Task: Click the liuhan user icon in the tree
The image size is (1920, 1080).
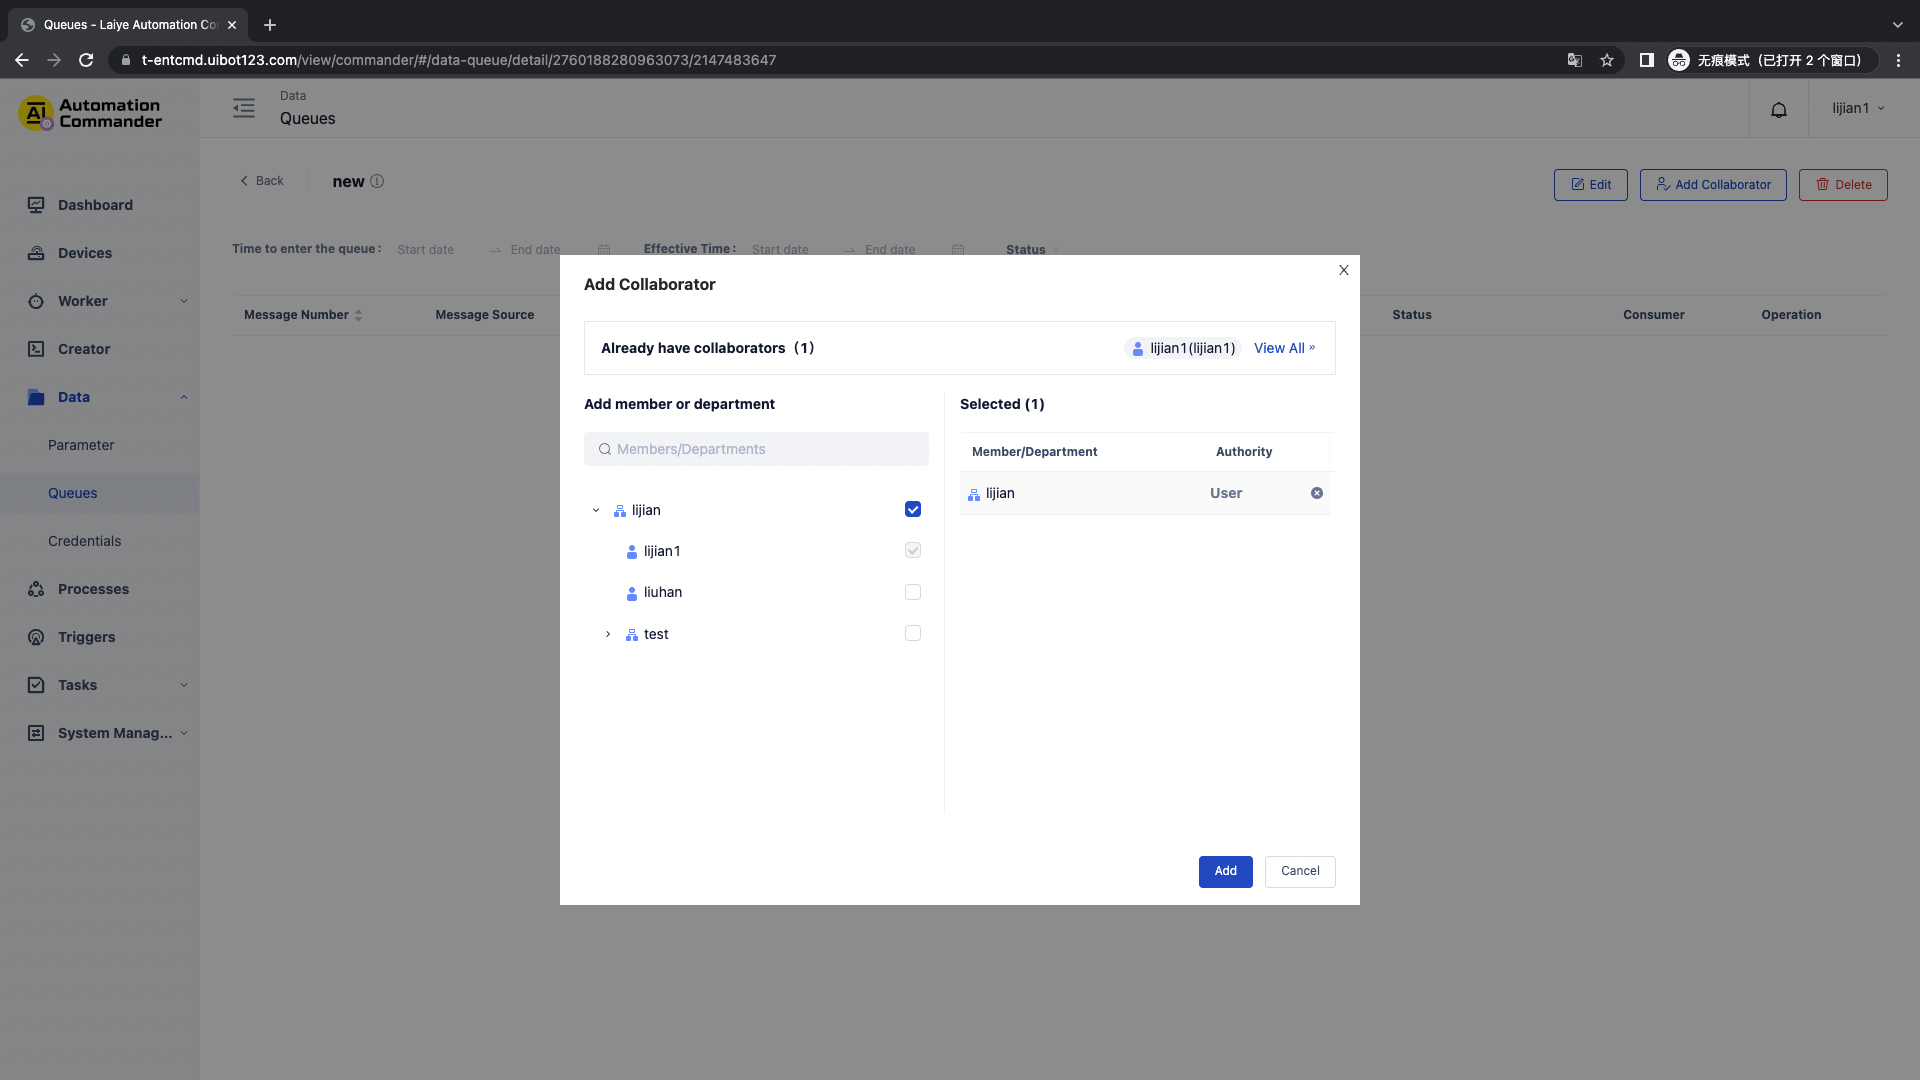Action: pos(632,593)
